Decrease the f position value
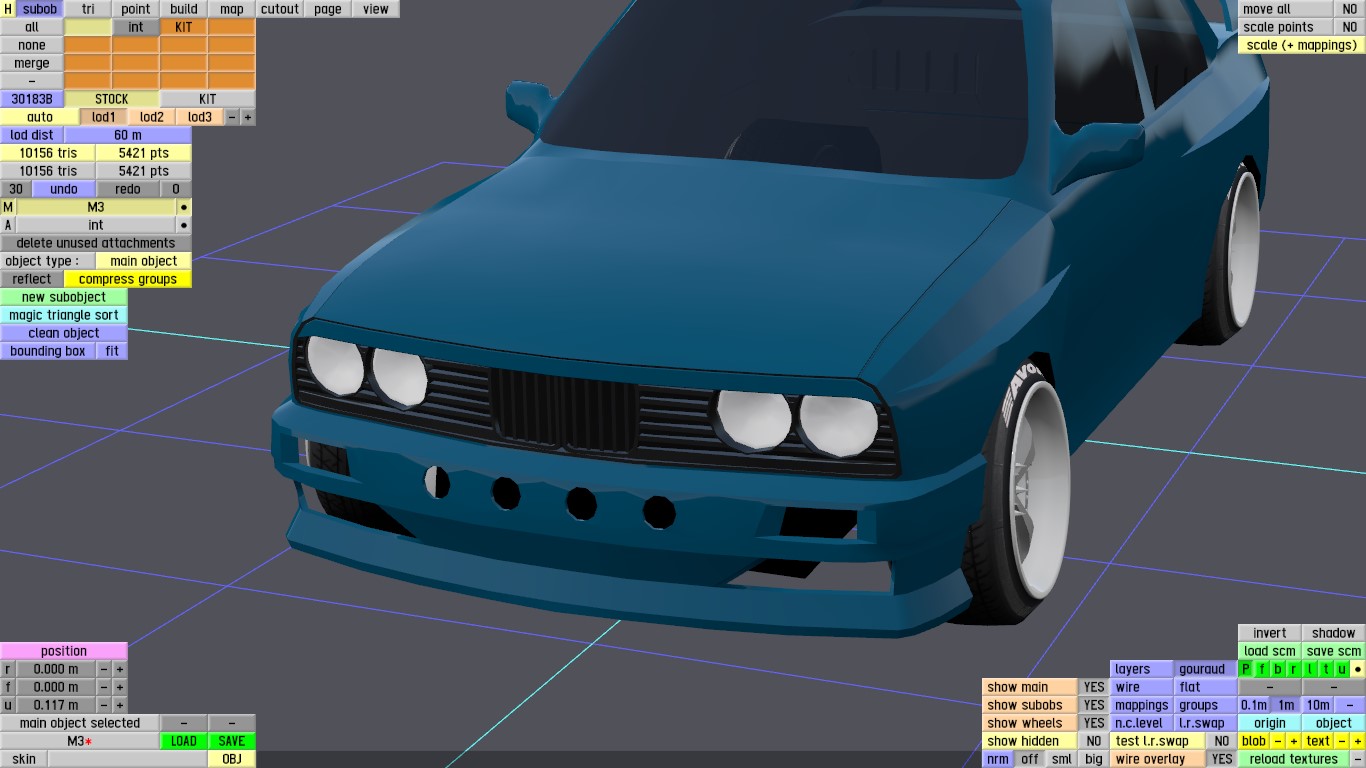Screen dimensions: 1366x768 (104, 687)
